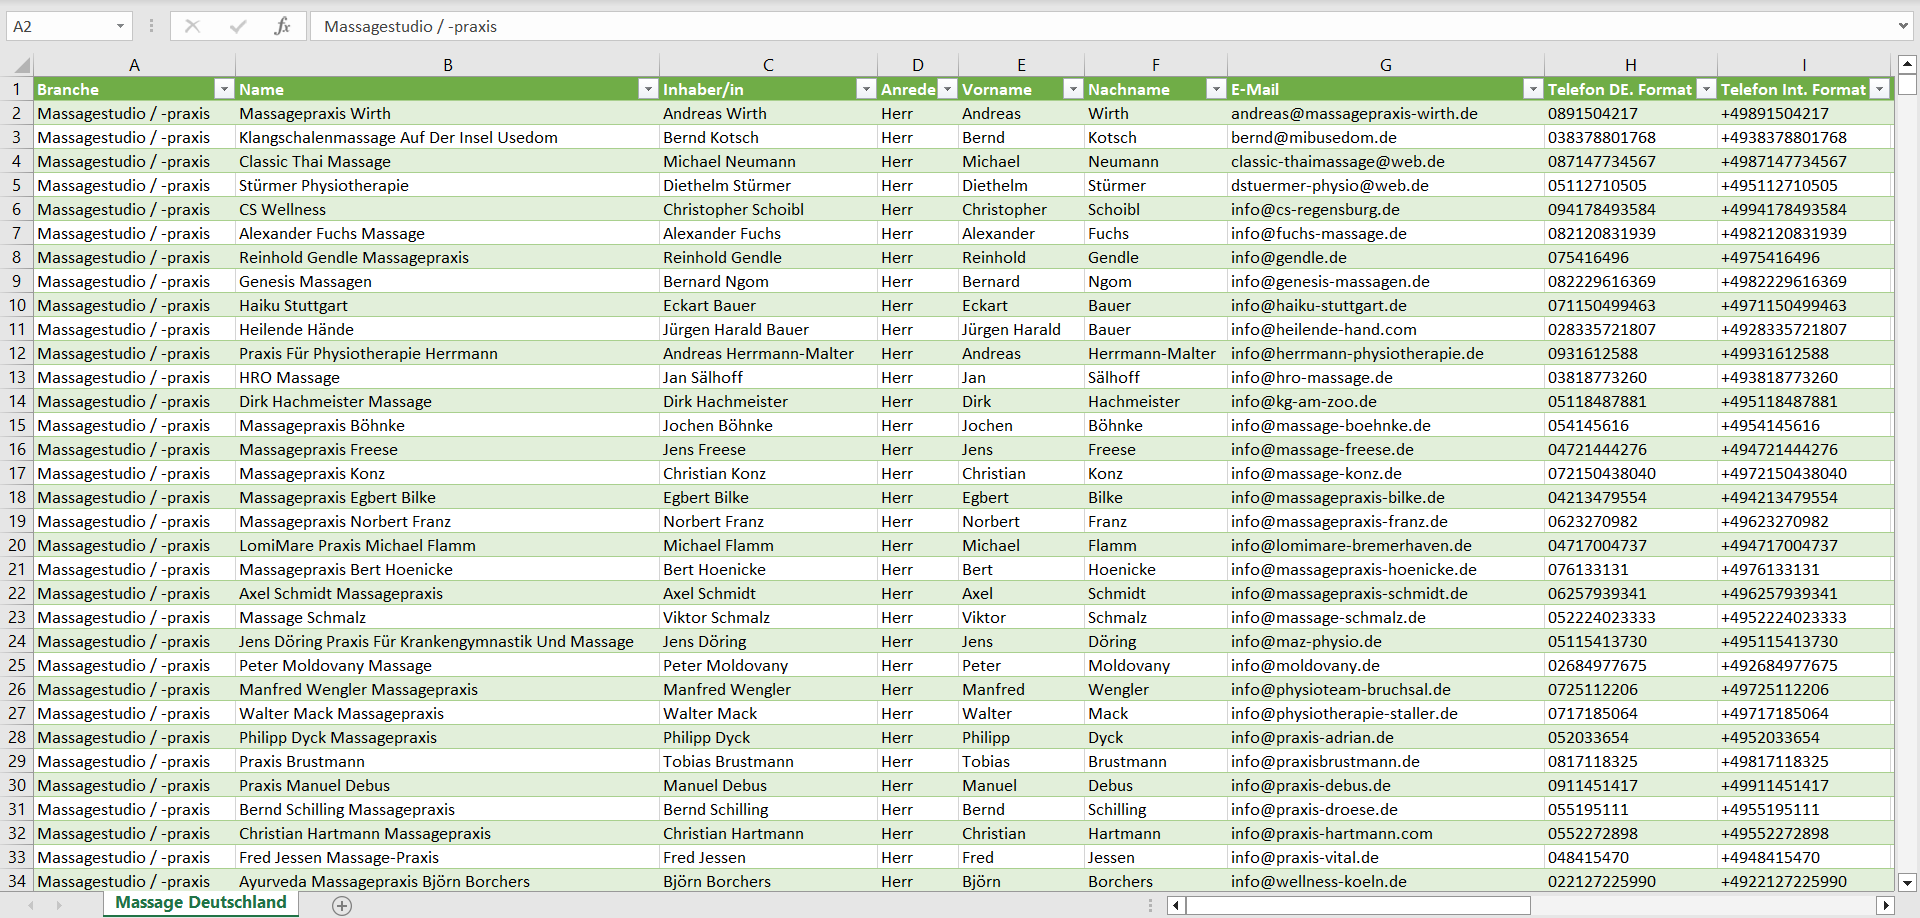This screenshot has width=1920, height=918.
Task: Click international number +4971150499463
Action: click(x=1804, y=305)
